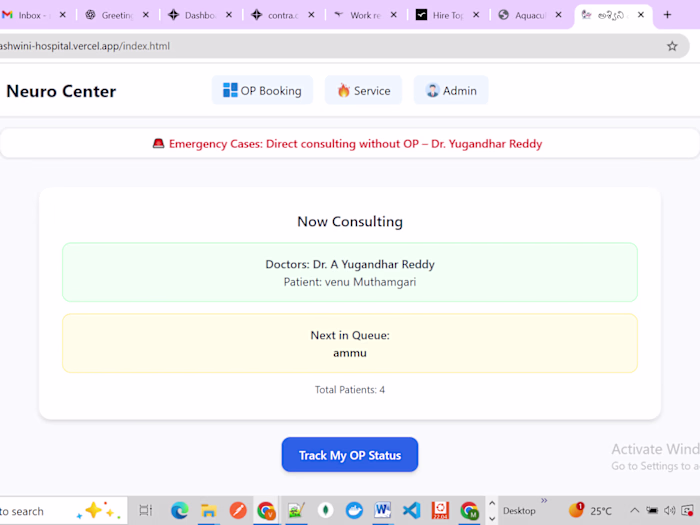
Task: Open MongoDB Compass from the taskbar
Action: click(x=325, y=510)
